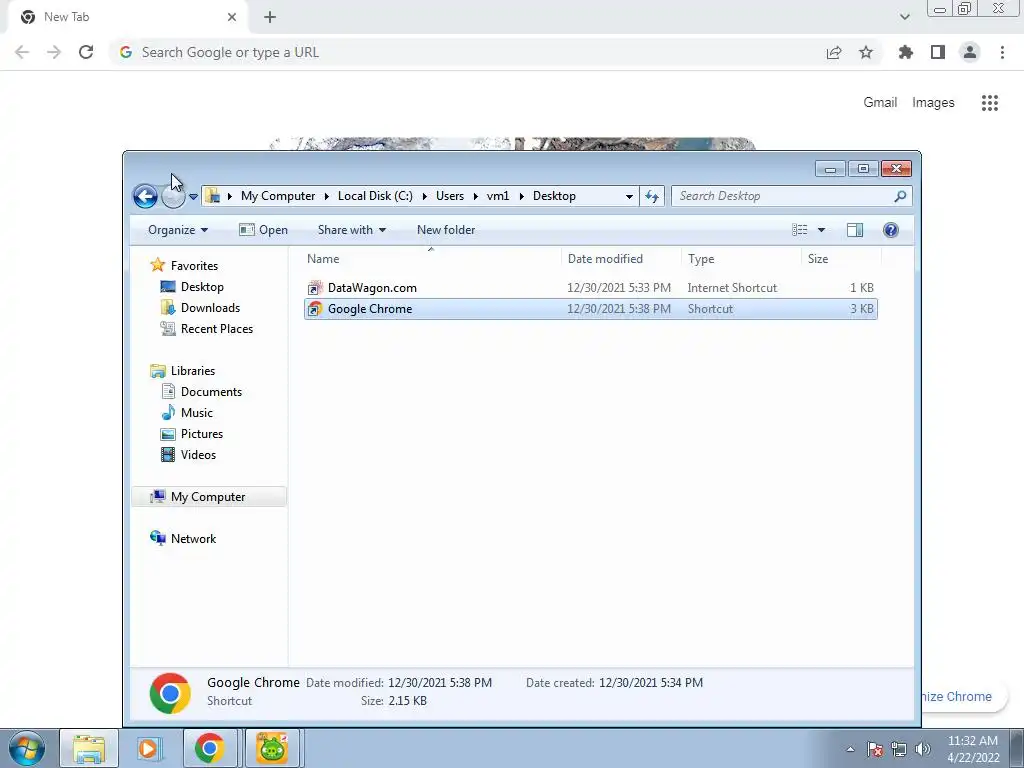The height and width of the screenshot is (768, 1024).
Task: Open Downloads folder in sidebar
Action: click(x=210, y=308)
